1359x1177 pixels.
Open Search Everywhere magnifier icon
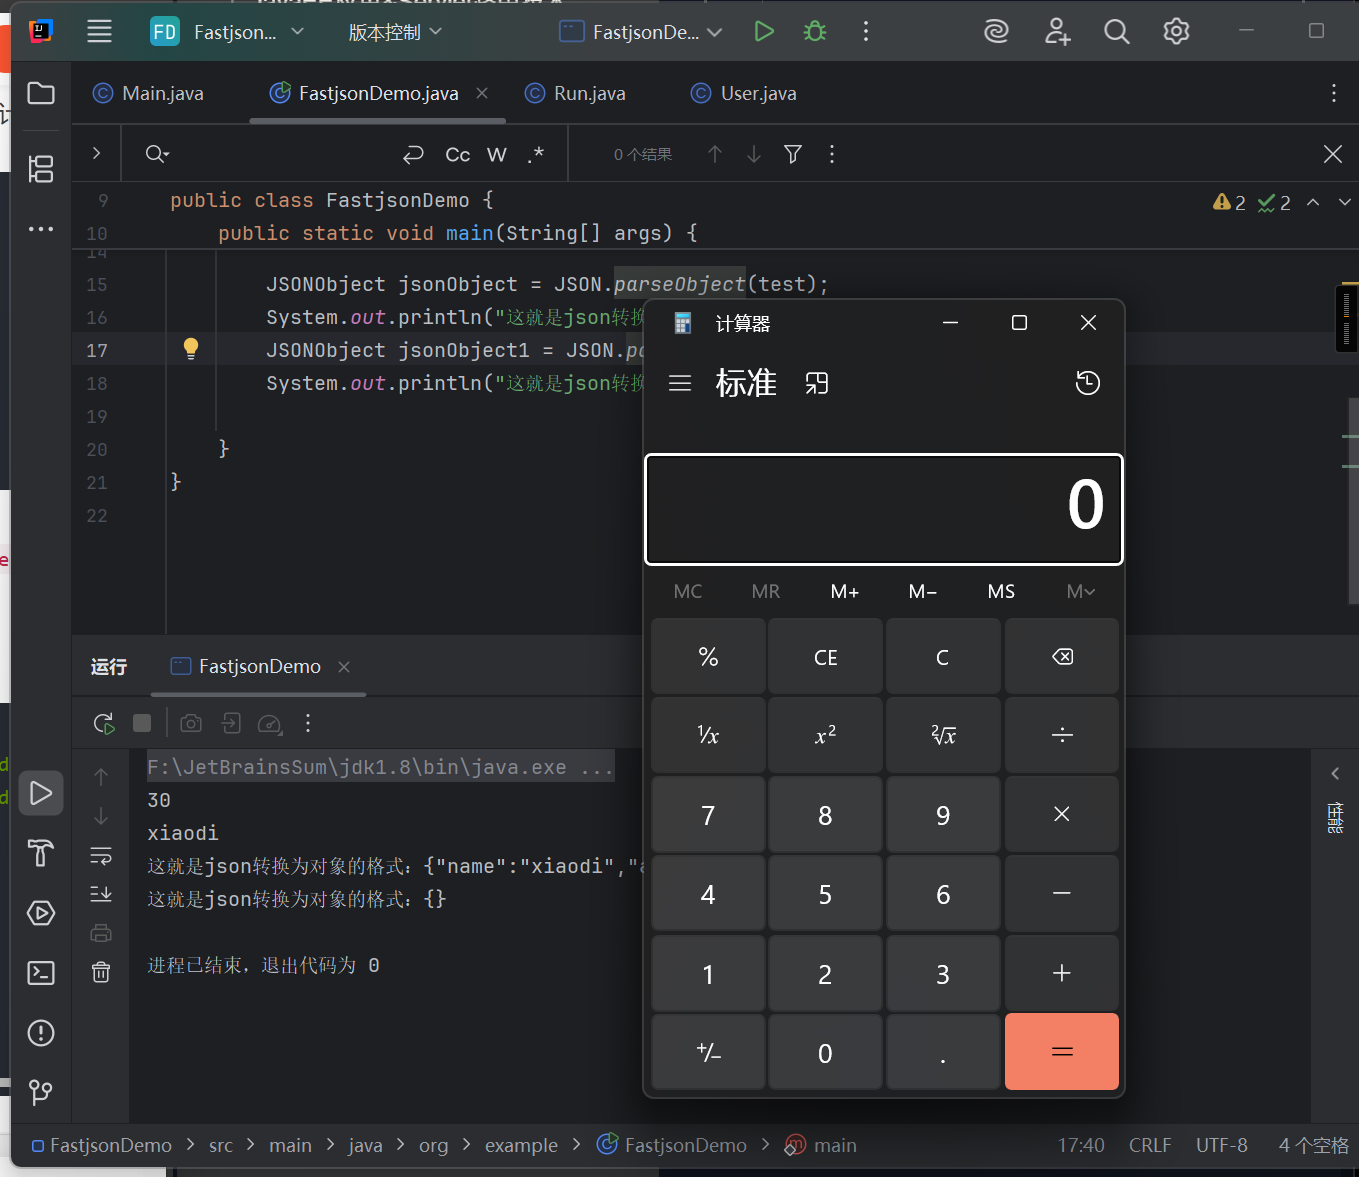[x=1117, y=32]
